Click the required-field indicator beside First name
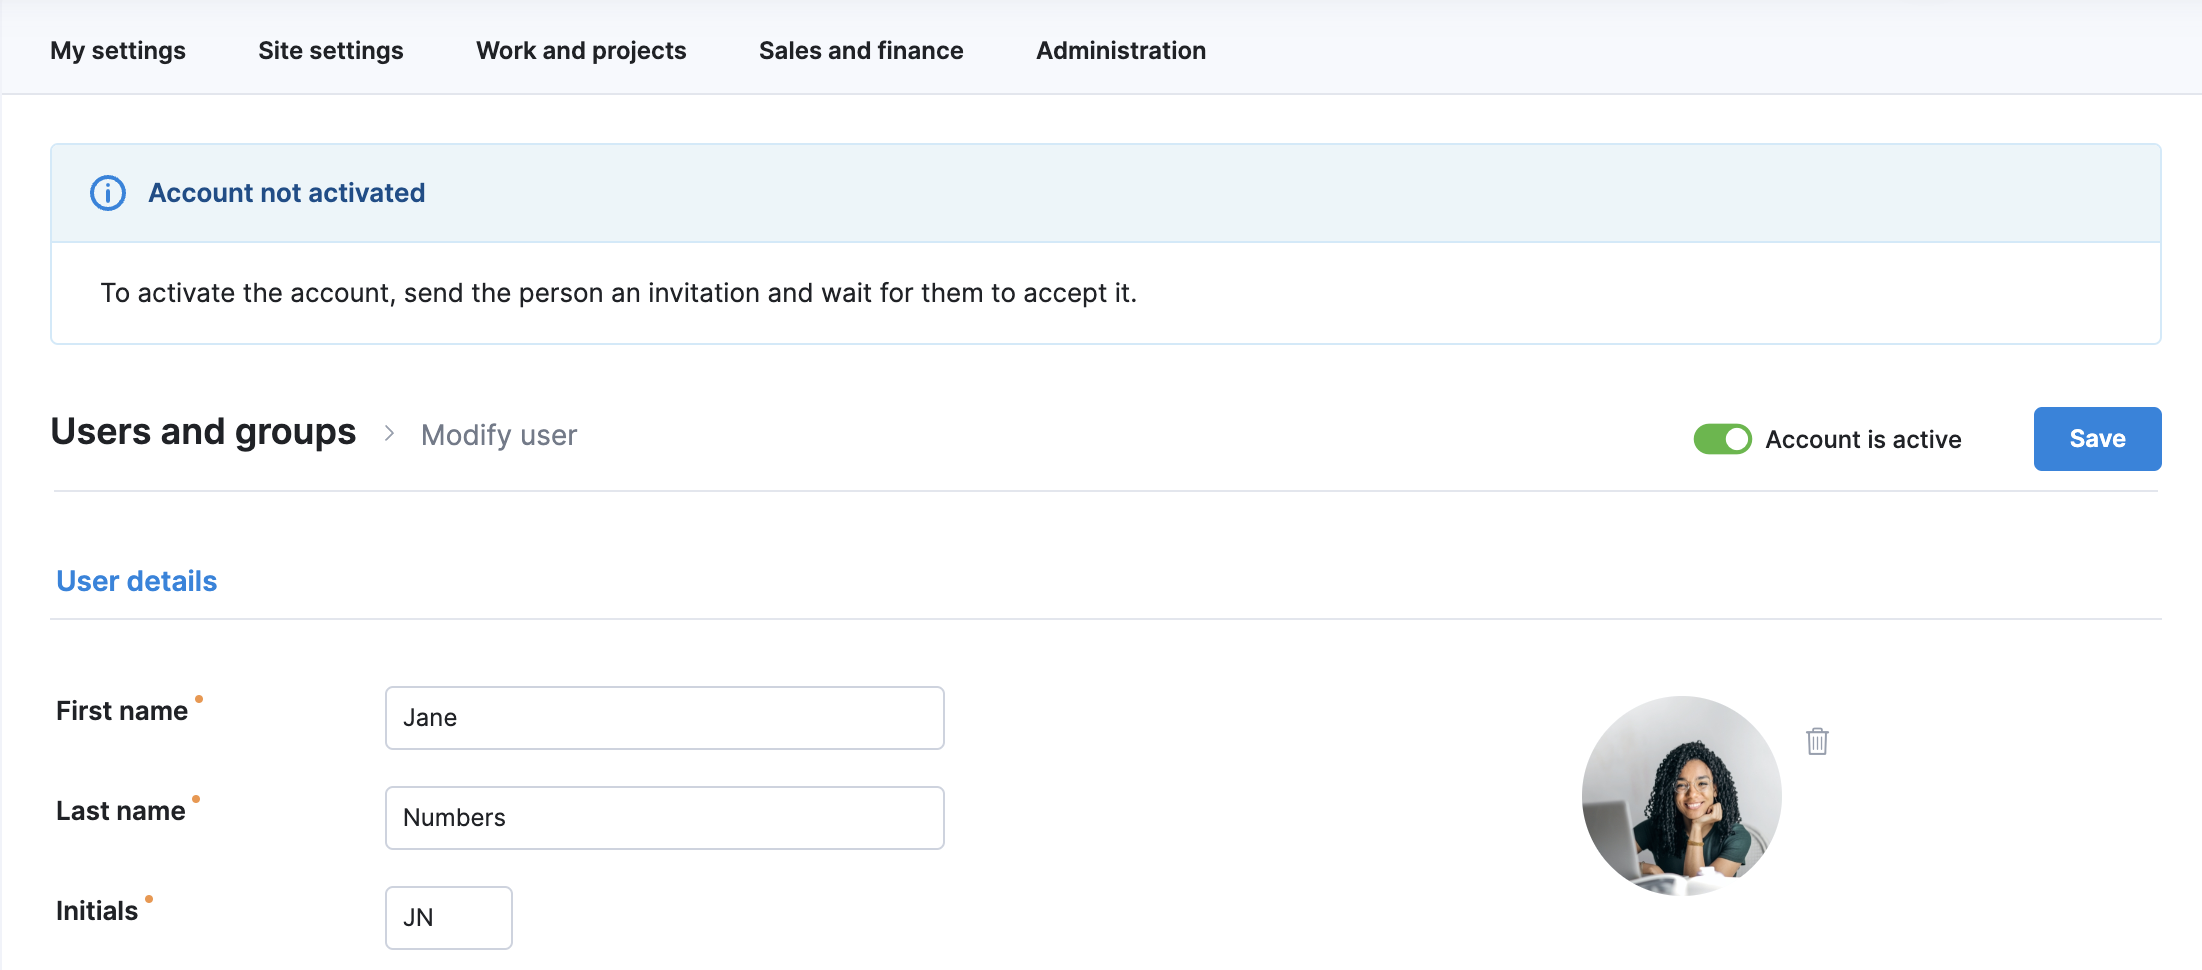This screenshot has width=2202, height=970. (199, 698)
